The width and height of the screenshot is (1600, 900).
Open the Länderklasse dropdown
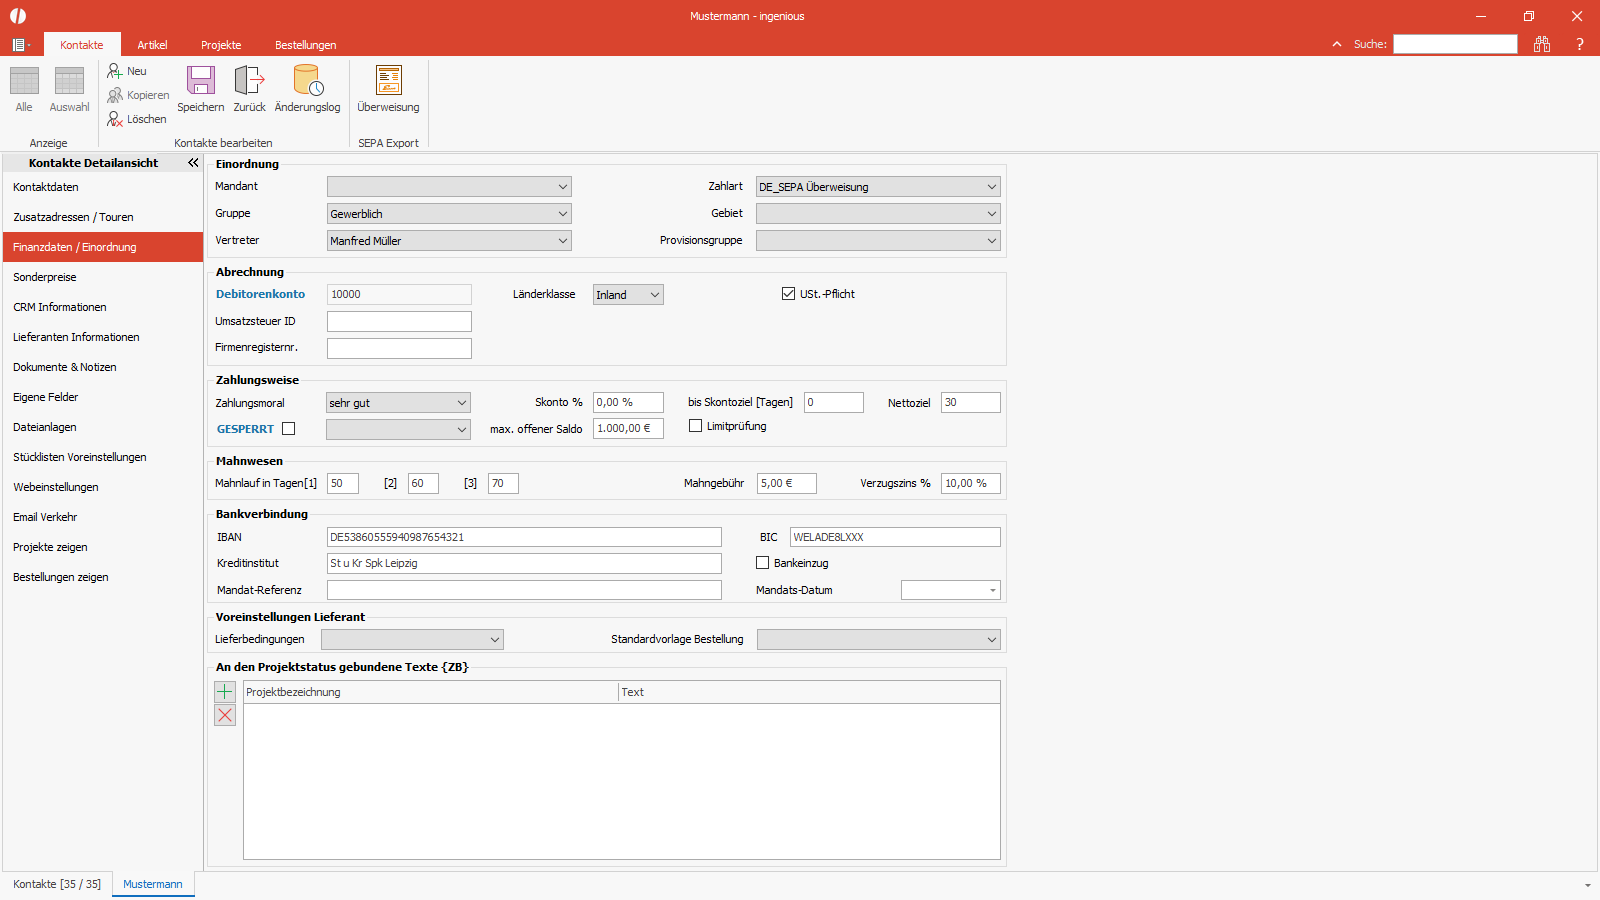(628, 294)
